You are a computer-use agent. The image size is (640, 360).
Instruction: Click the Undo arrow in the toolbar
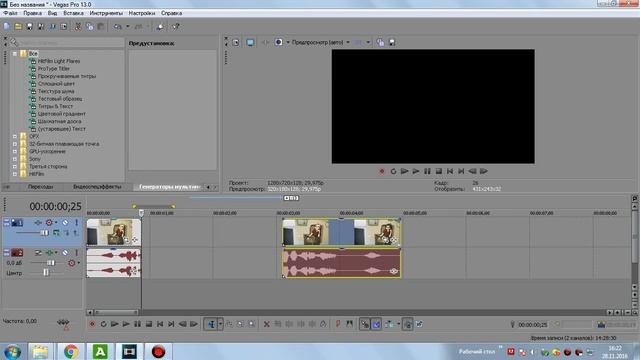118,27
